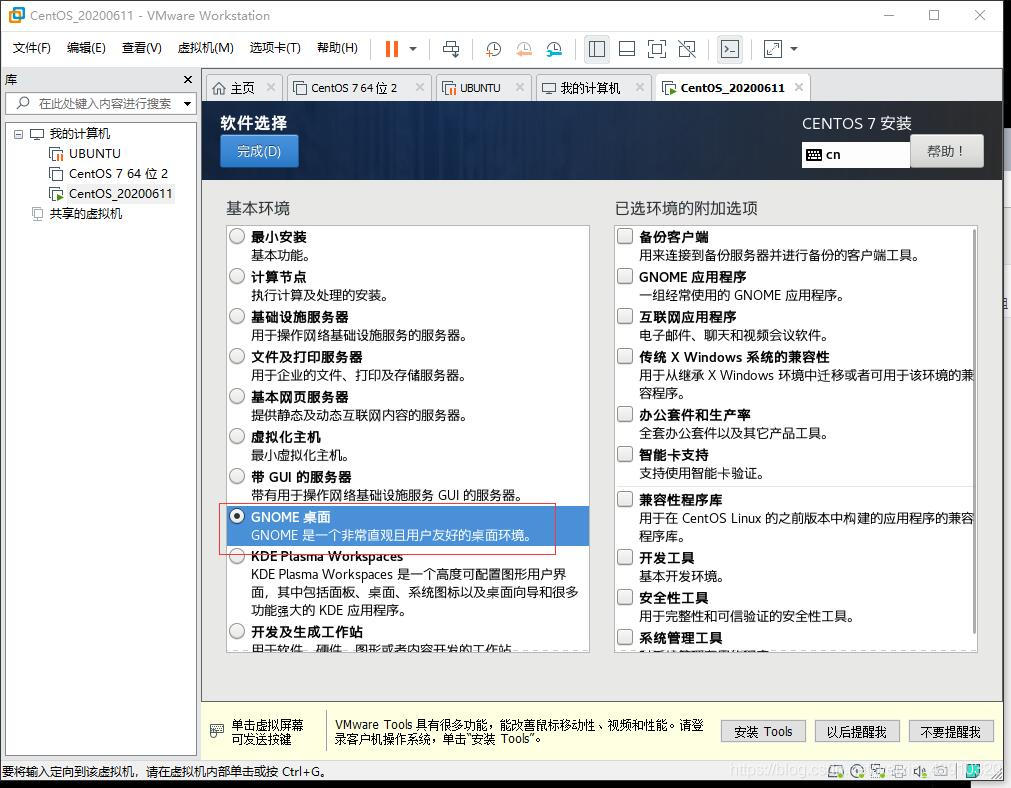Viewport: 1011px width, 788px height.
Task: Take a new virtual machine snapshot
Action: (x=493, y=49)
